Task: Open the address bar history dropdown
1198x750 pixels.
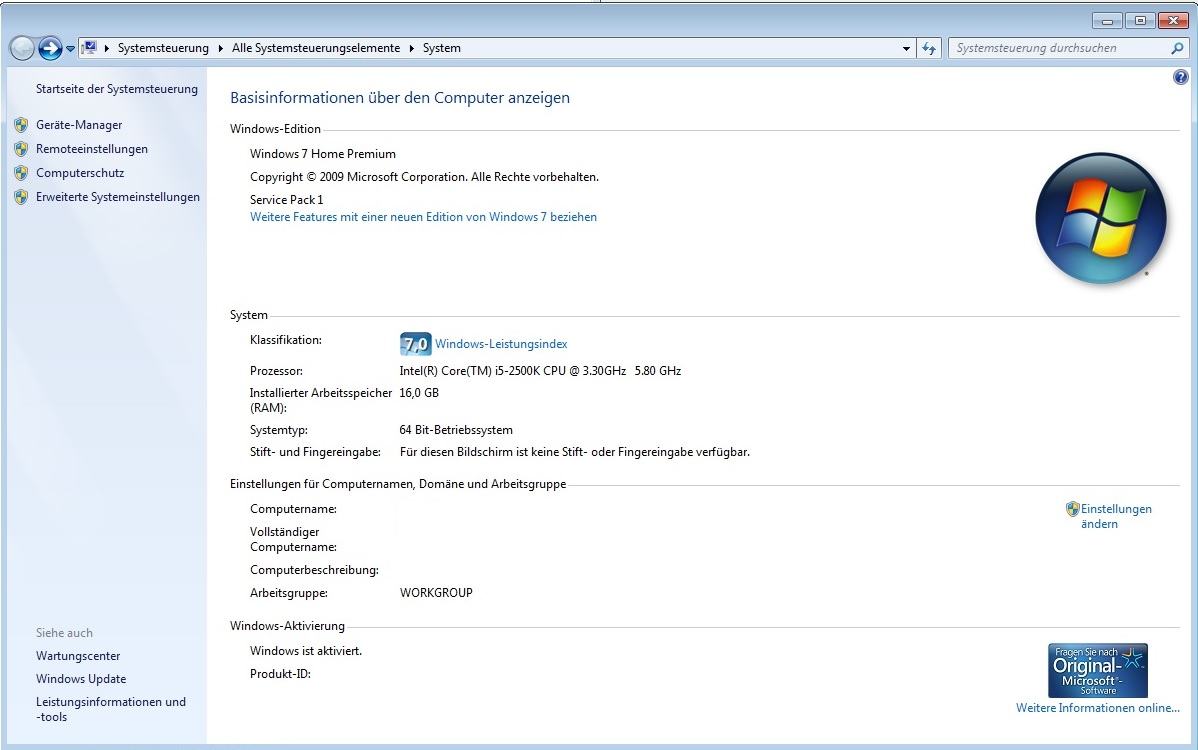Action: click(x=906, y=48)
